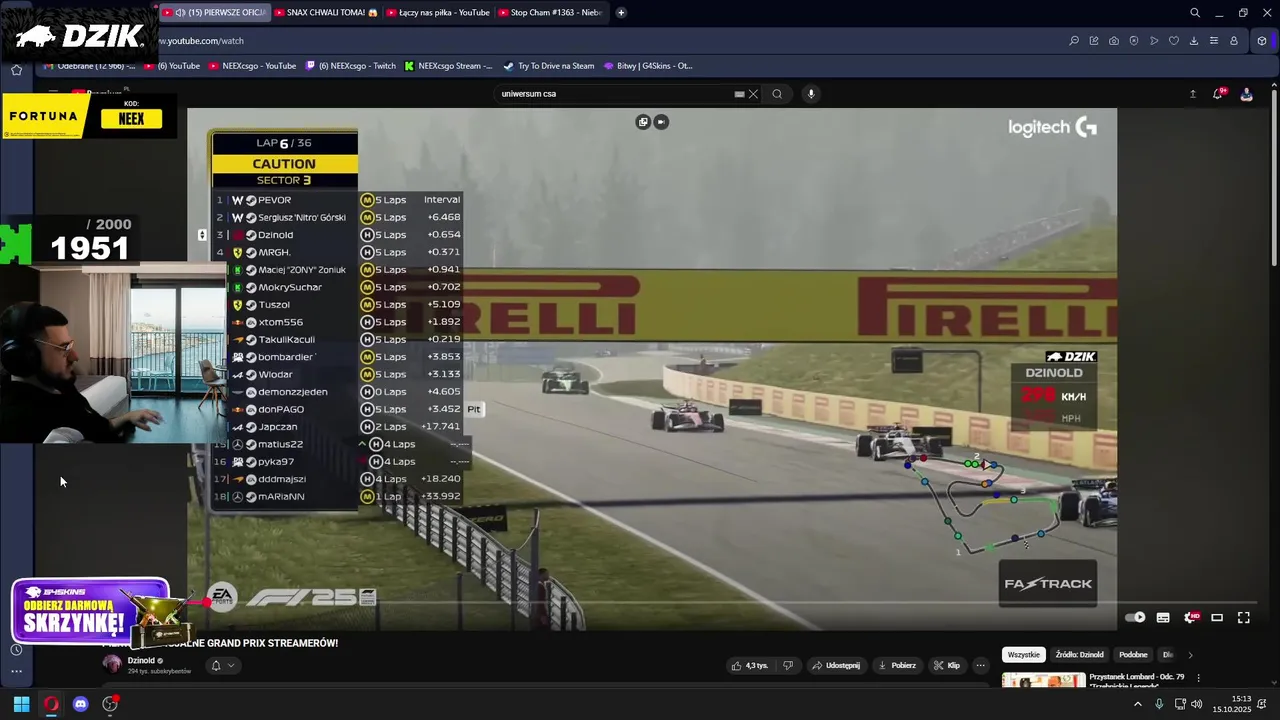Click the YouTube search magnifier button
This screenshot has width=1280, height=720.
[x=777, y=94]
